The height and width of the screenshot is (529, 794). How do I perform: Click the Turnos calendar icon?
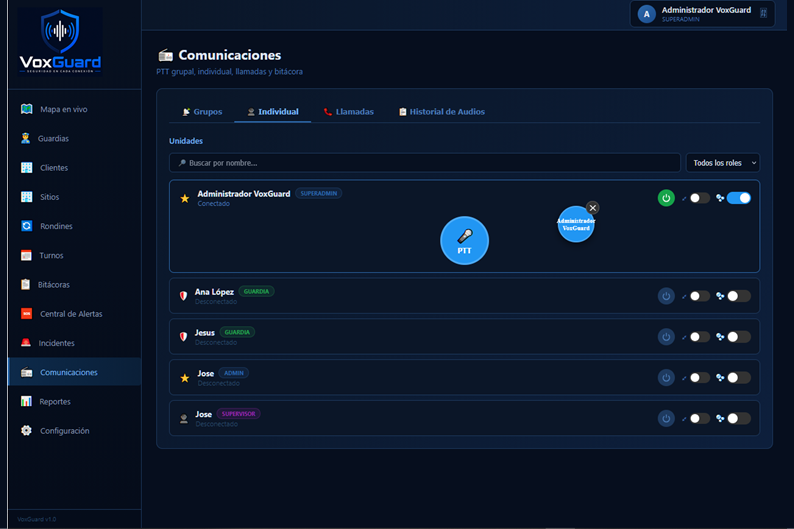(26, 255)
